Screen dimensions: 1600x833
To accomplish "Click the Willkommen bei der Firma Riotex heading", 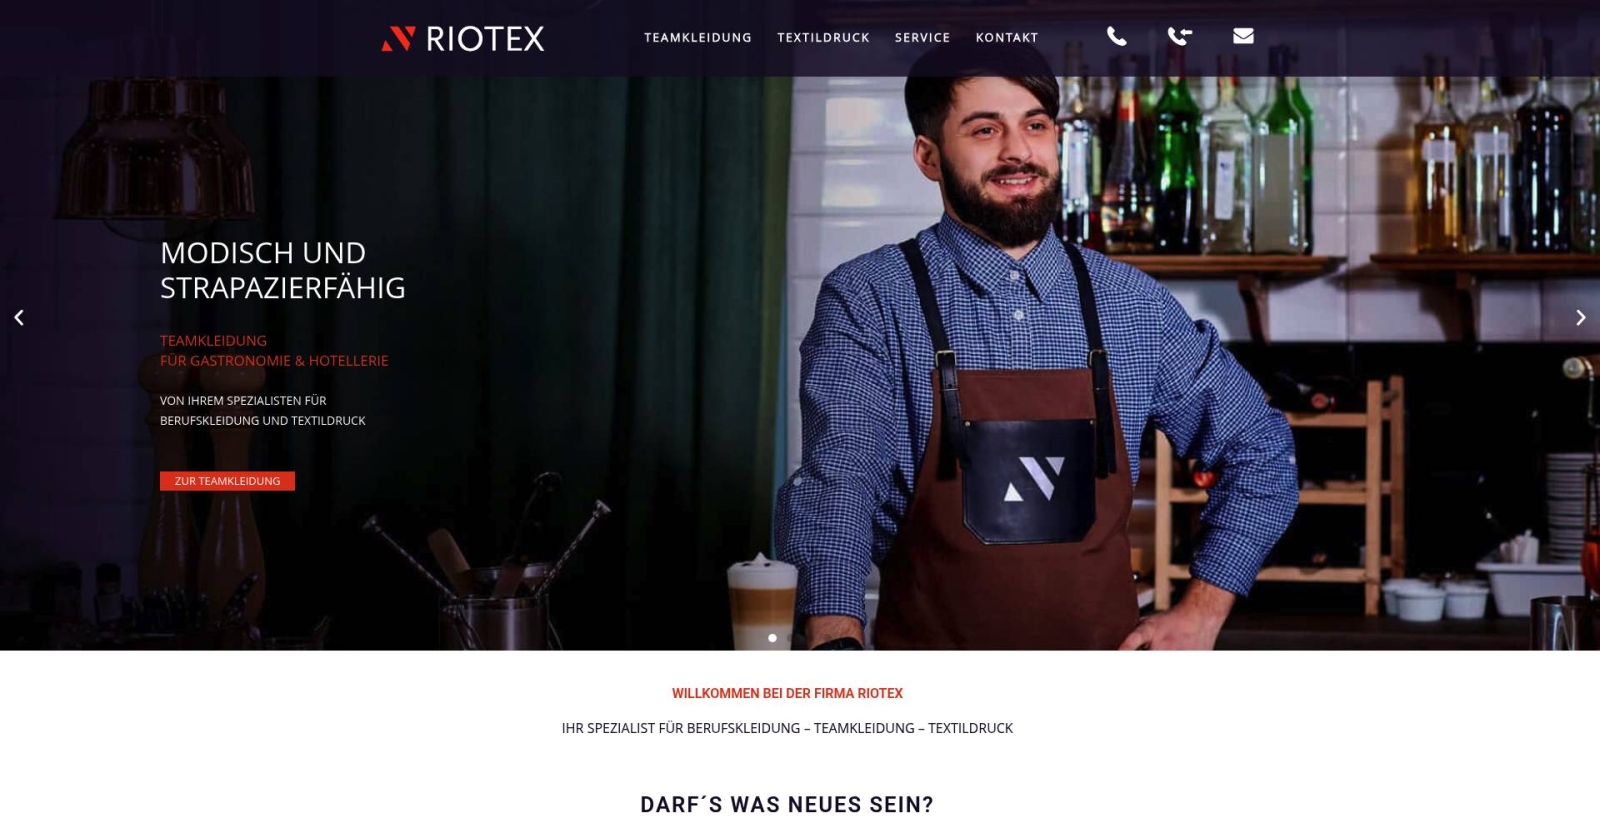I will pyautogui.click(x=787, y=693).
